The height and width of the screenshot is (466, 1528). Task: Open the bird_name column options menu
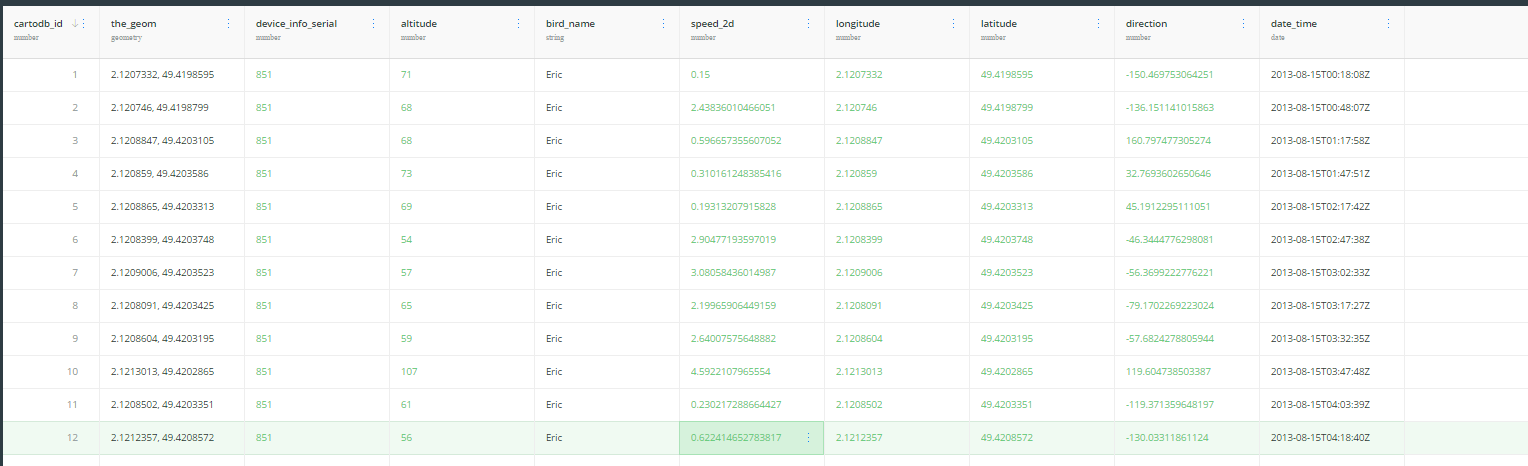(663, 24)
